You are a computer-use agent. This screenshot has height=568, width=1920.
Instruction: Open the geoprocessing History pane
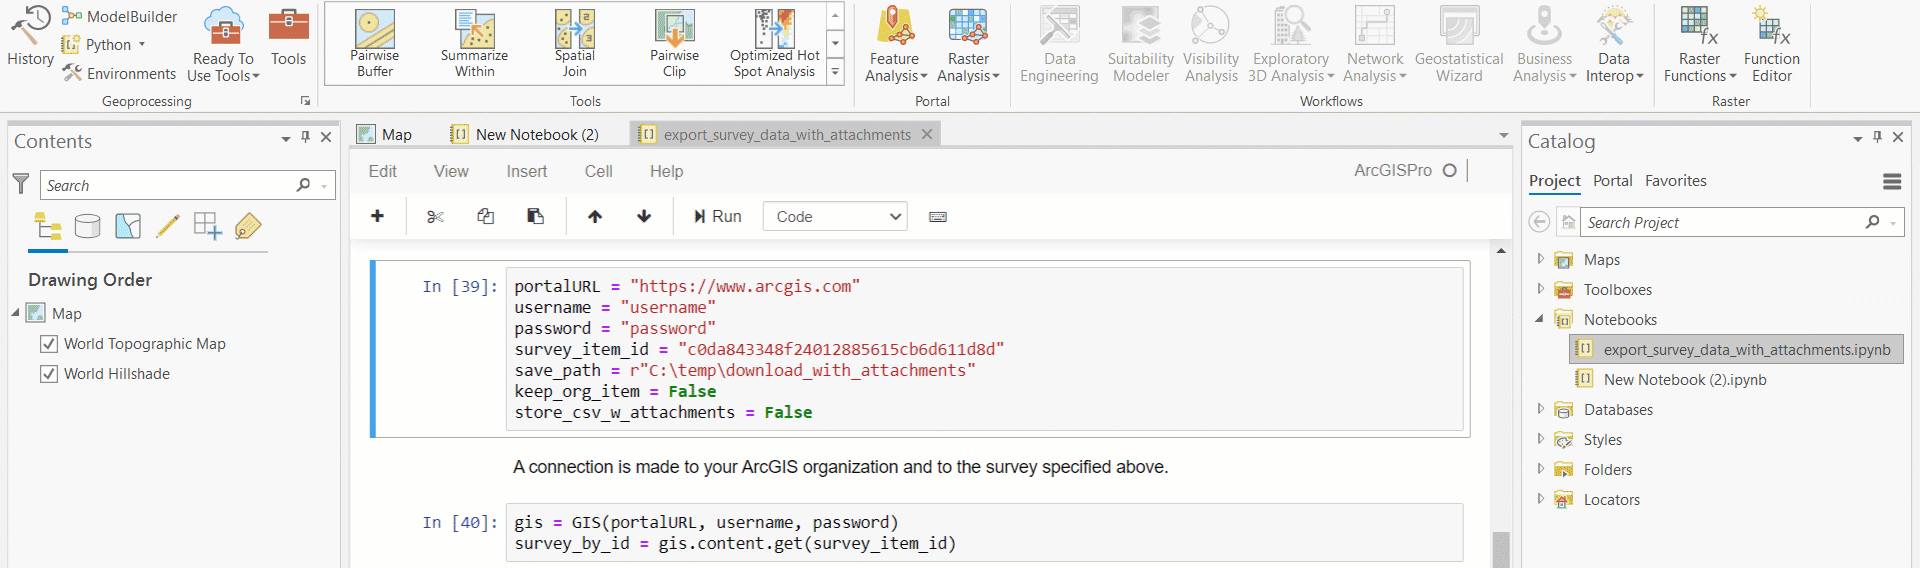pos(30,36)
